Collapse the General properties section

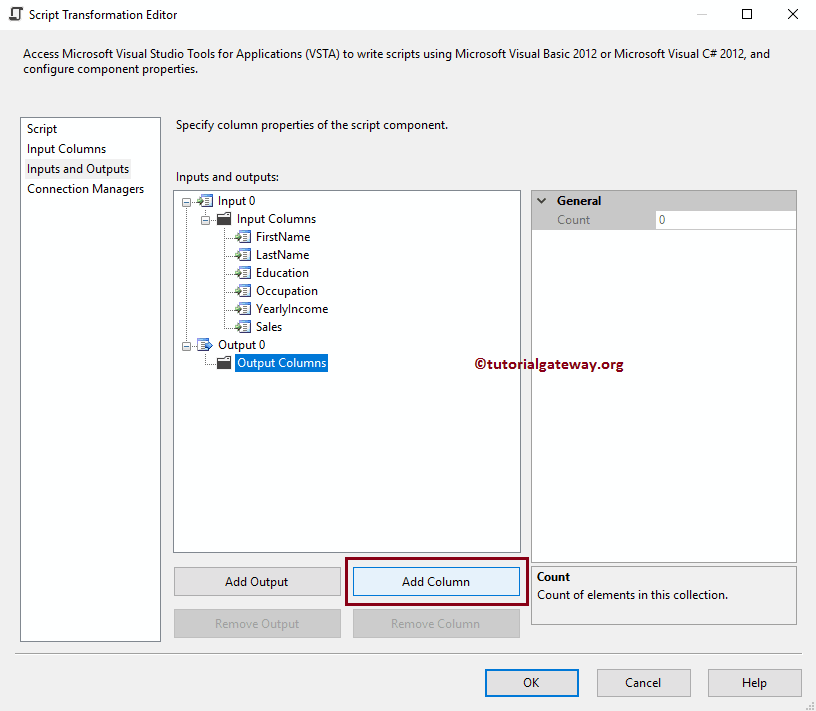tap(543, 200)
